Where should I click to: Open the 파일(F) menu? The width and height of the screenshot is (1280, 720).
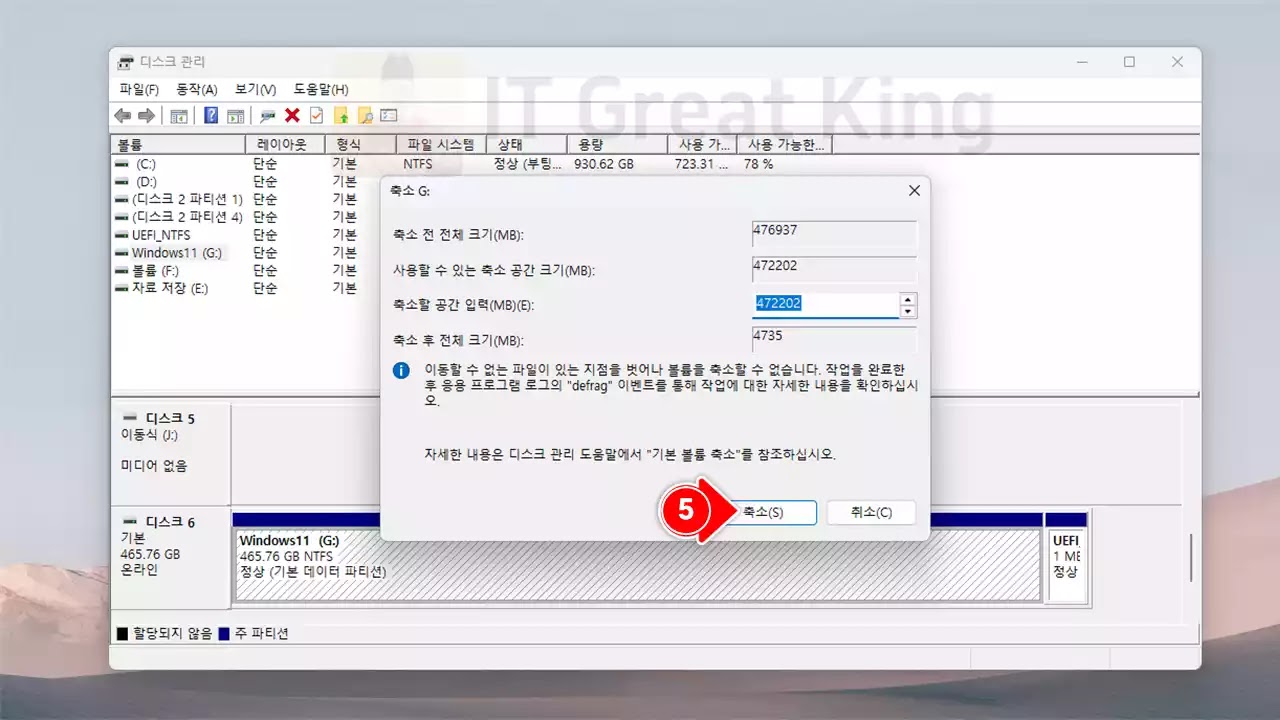(x=139, y=89)
